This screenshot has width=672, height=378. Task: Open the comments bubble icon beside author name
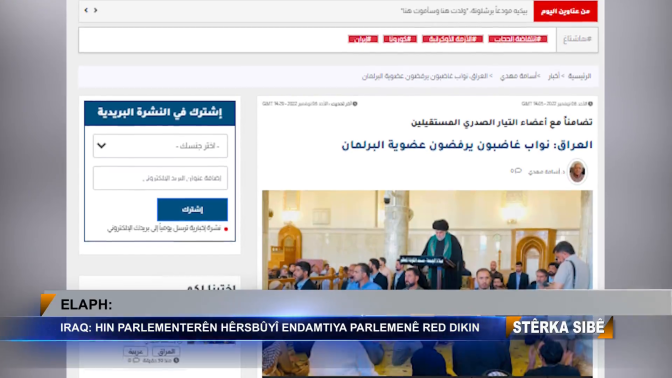(x=516, y=171)
